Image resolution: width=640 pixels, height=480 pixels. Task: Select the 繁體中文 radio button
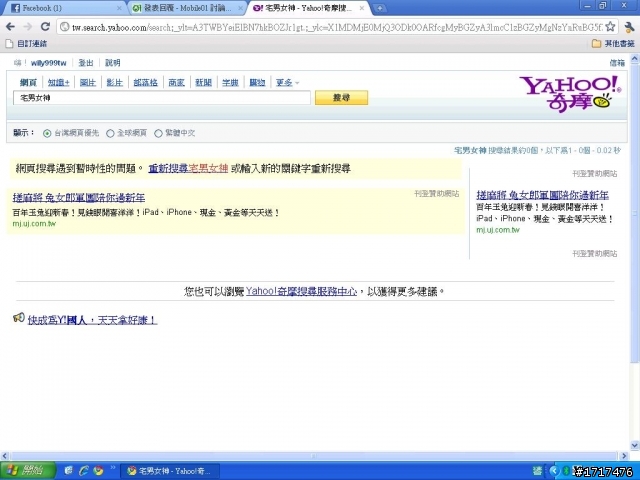tap(158, 133)
